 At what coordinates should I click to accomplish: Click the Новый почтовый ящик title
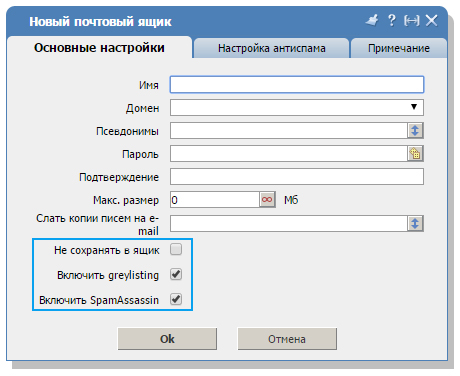coord(100,22)
